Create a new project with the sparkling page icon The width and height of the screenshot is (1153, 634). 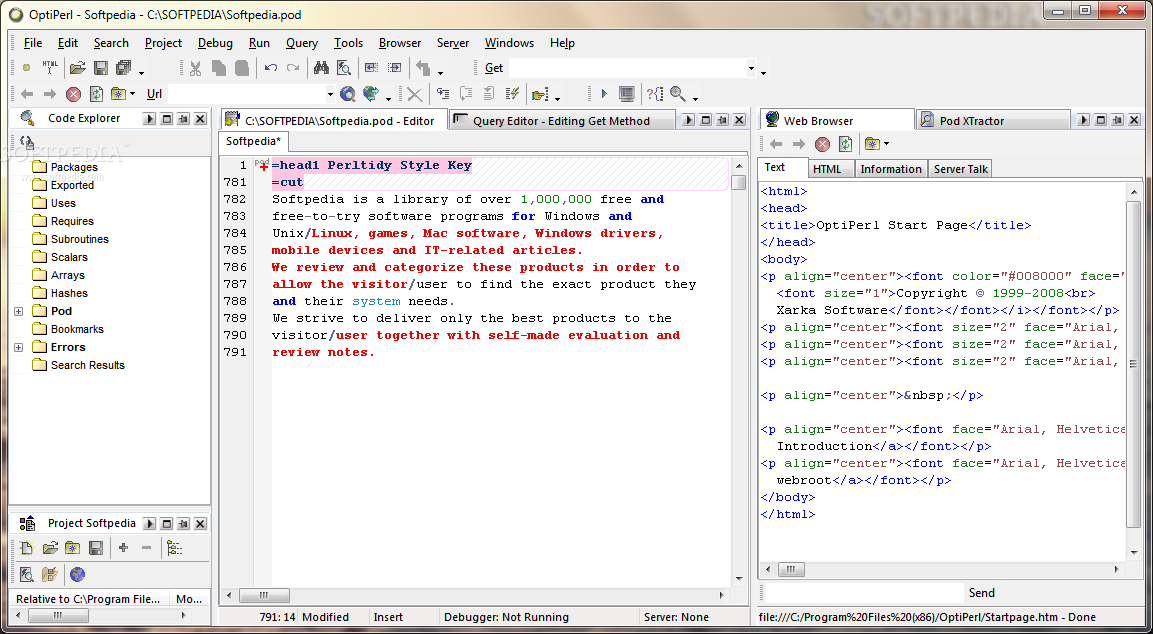point(27,548)
